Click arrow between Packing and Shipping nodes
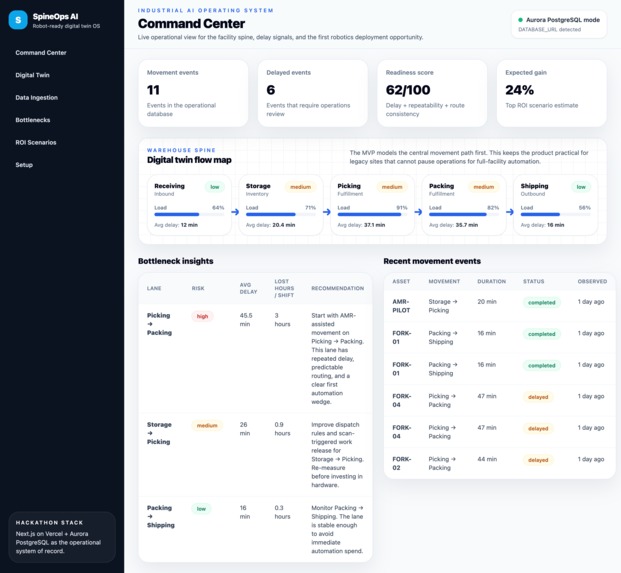The width and height of the screenshot is (621, 573). point(510,212)
